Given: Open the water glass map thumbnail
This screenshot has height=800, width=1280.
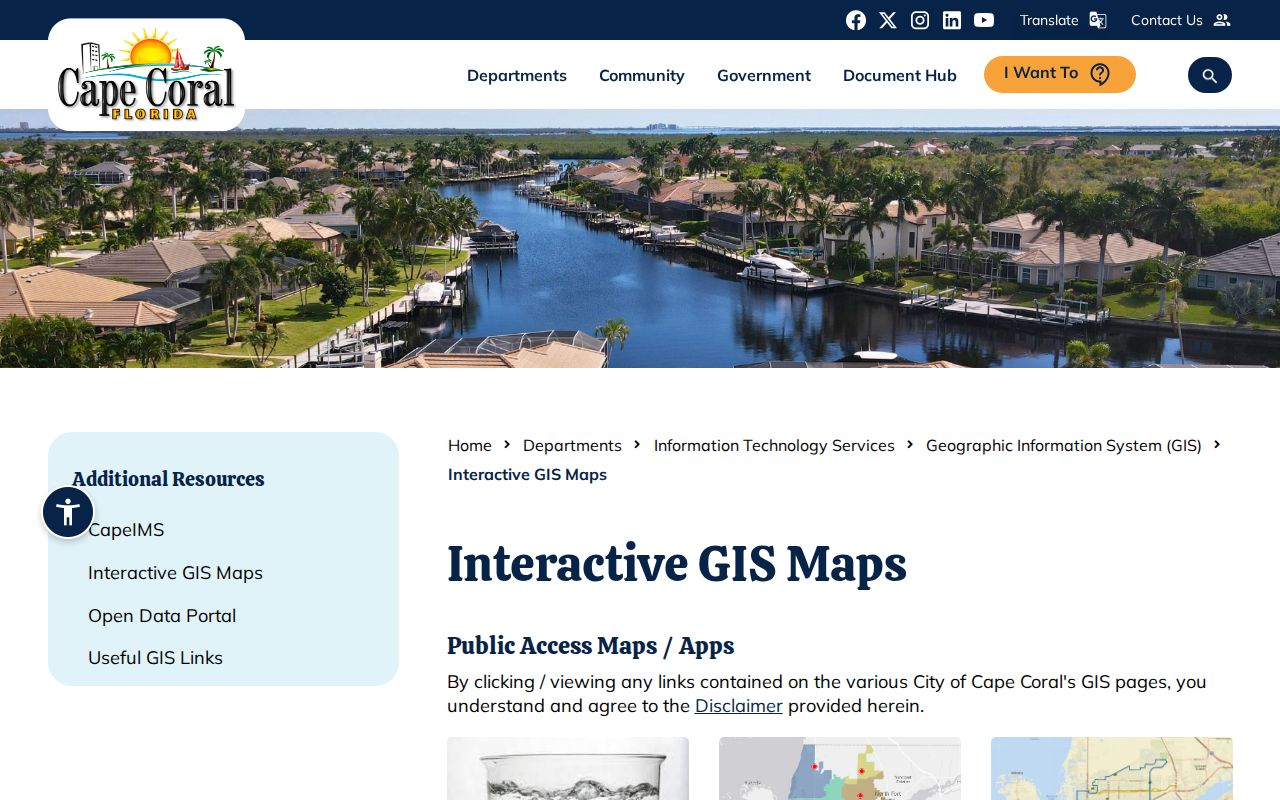Looking at the screenshot, I should 568,769.
